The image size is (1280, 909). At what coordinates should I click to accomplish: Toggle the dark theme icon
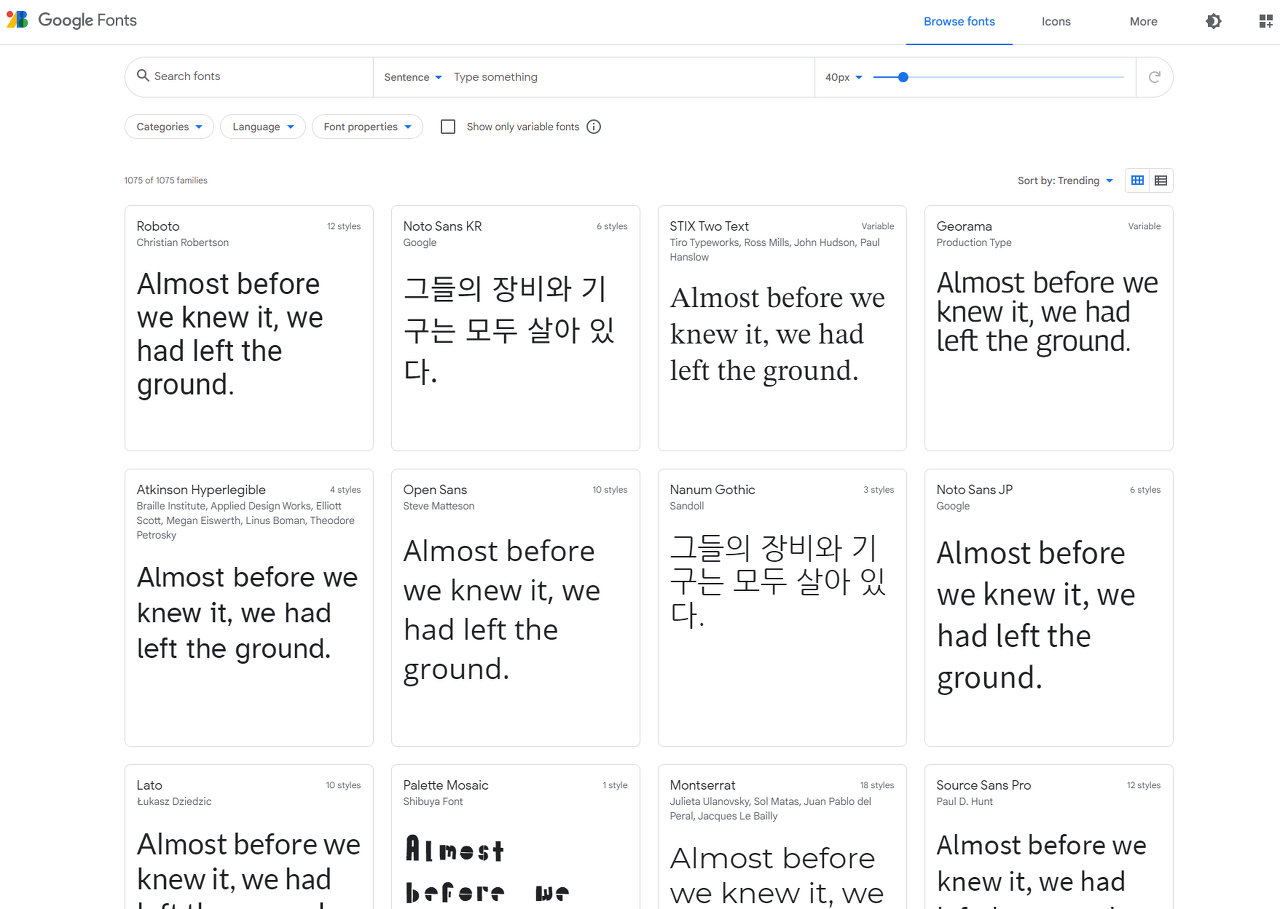pos(1213,21)
